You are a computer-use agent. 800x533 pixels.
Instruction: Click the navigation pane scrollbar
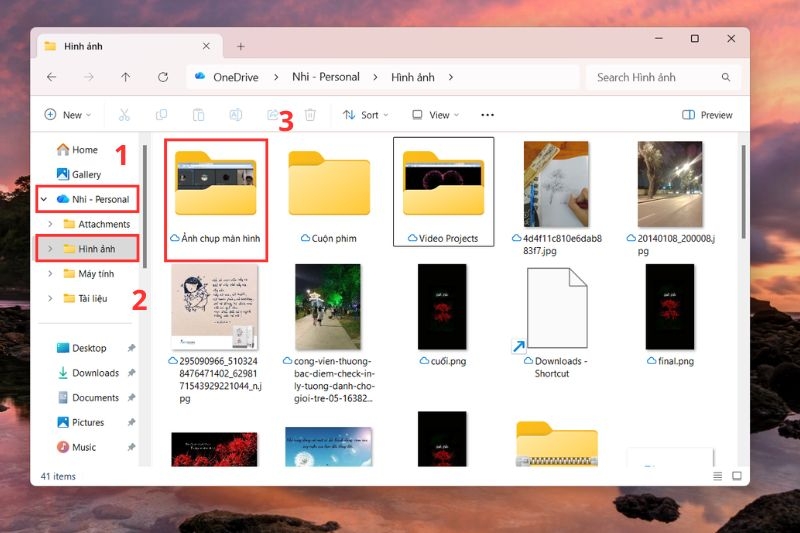[x=145, y=207]
